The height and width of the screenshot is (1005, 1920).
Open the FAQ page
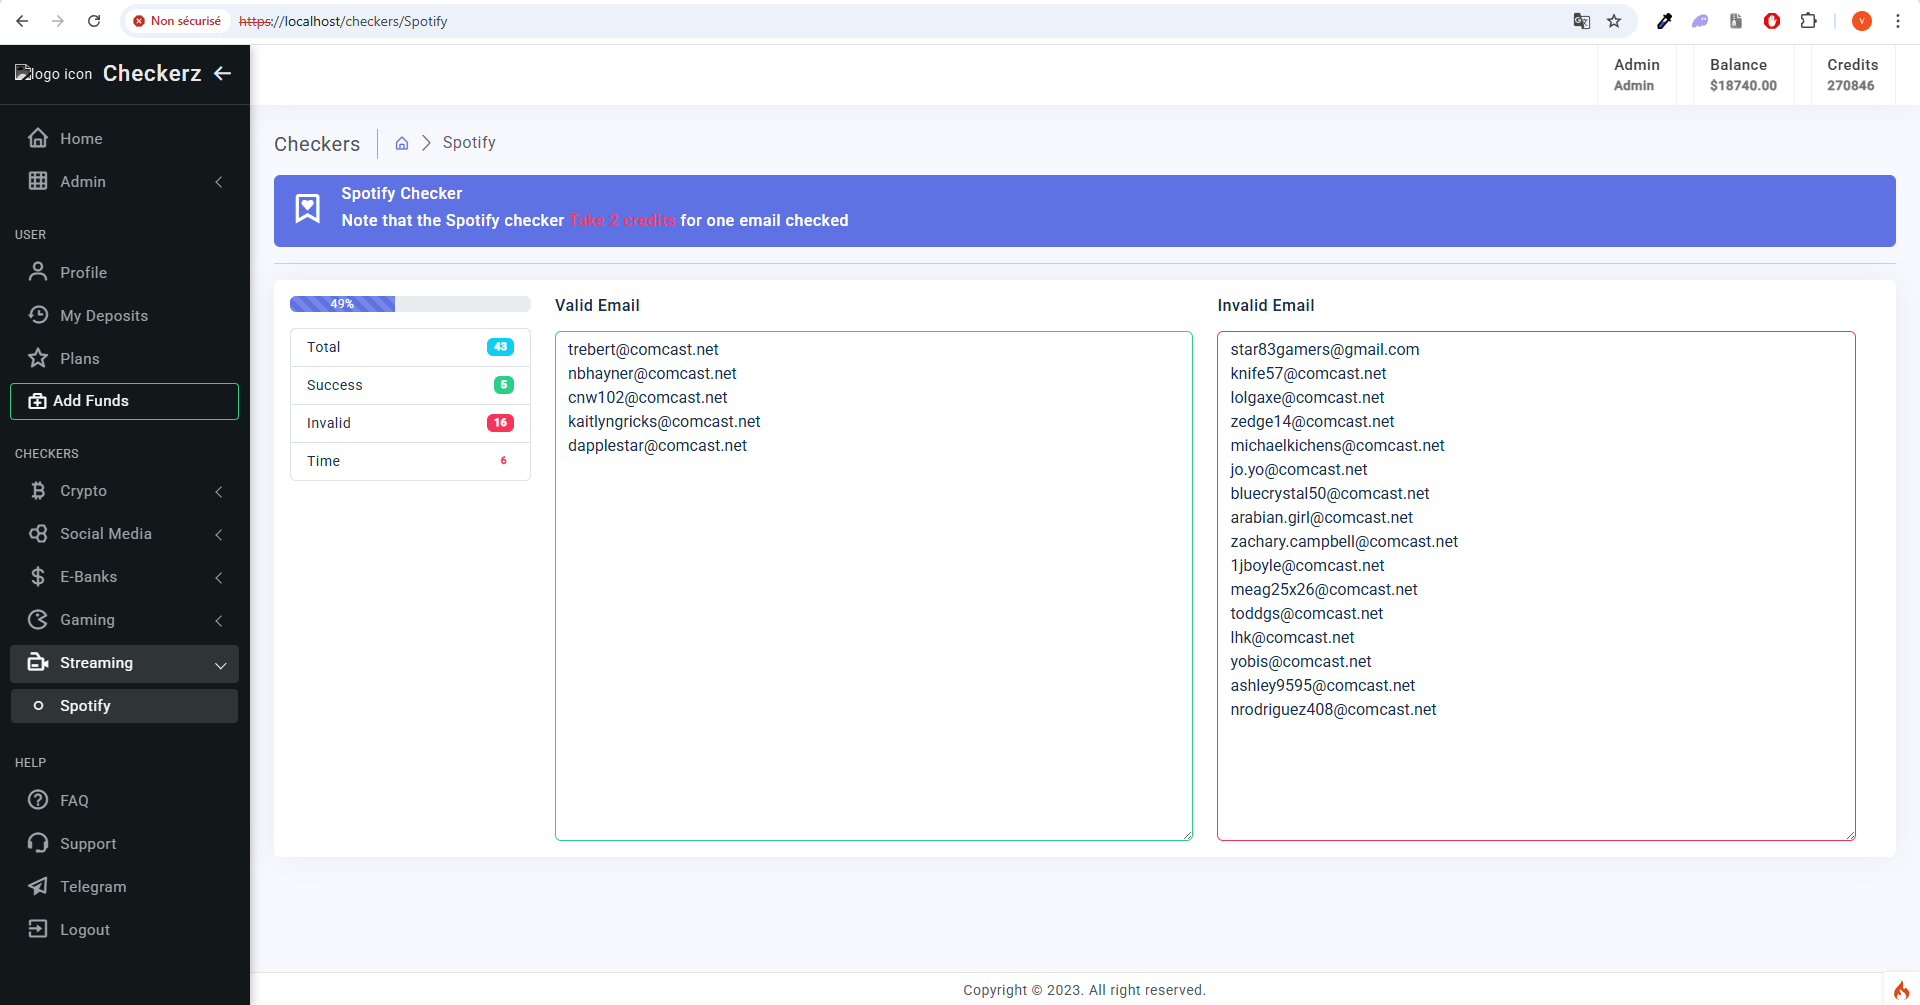point(125,800)
